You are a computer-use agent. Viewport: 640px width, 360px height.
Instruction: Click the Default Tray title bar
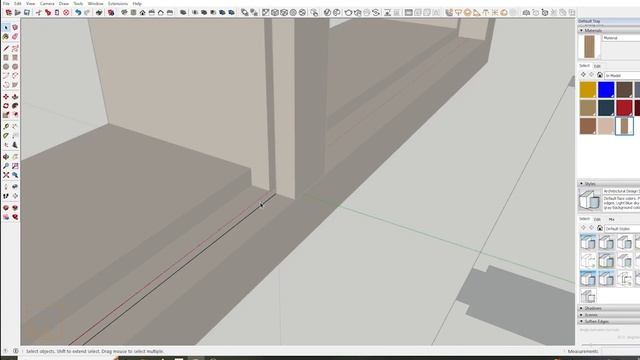point(609,21)
